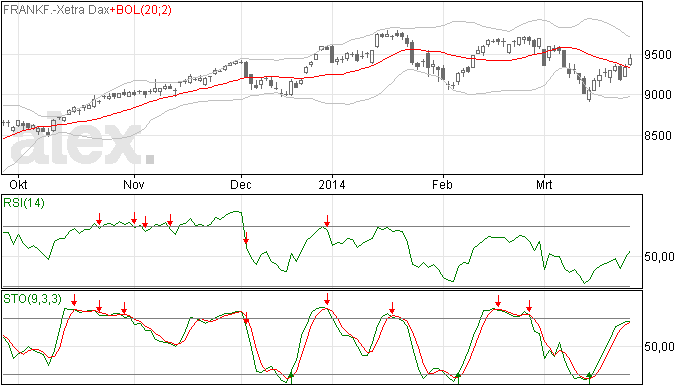690x387 pixels.
Task: Click the first red sell arrow in RSI panel
Action: (99, 219)
